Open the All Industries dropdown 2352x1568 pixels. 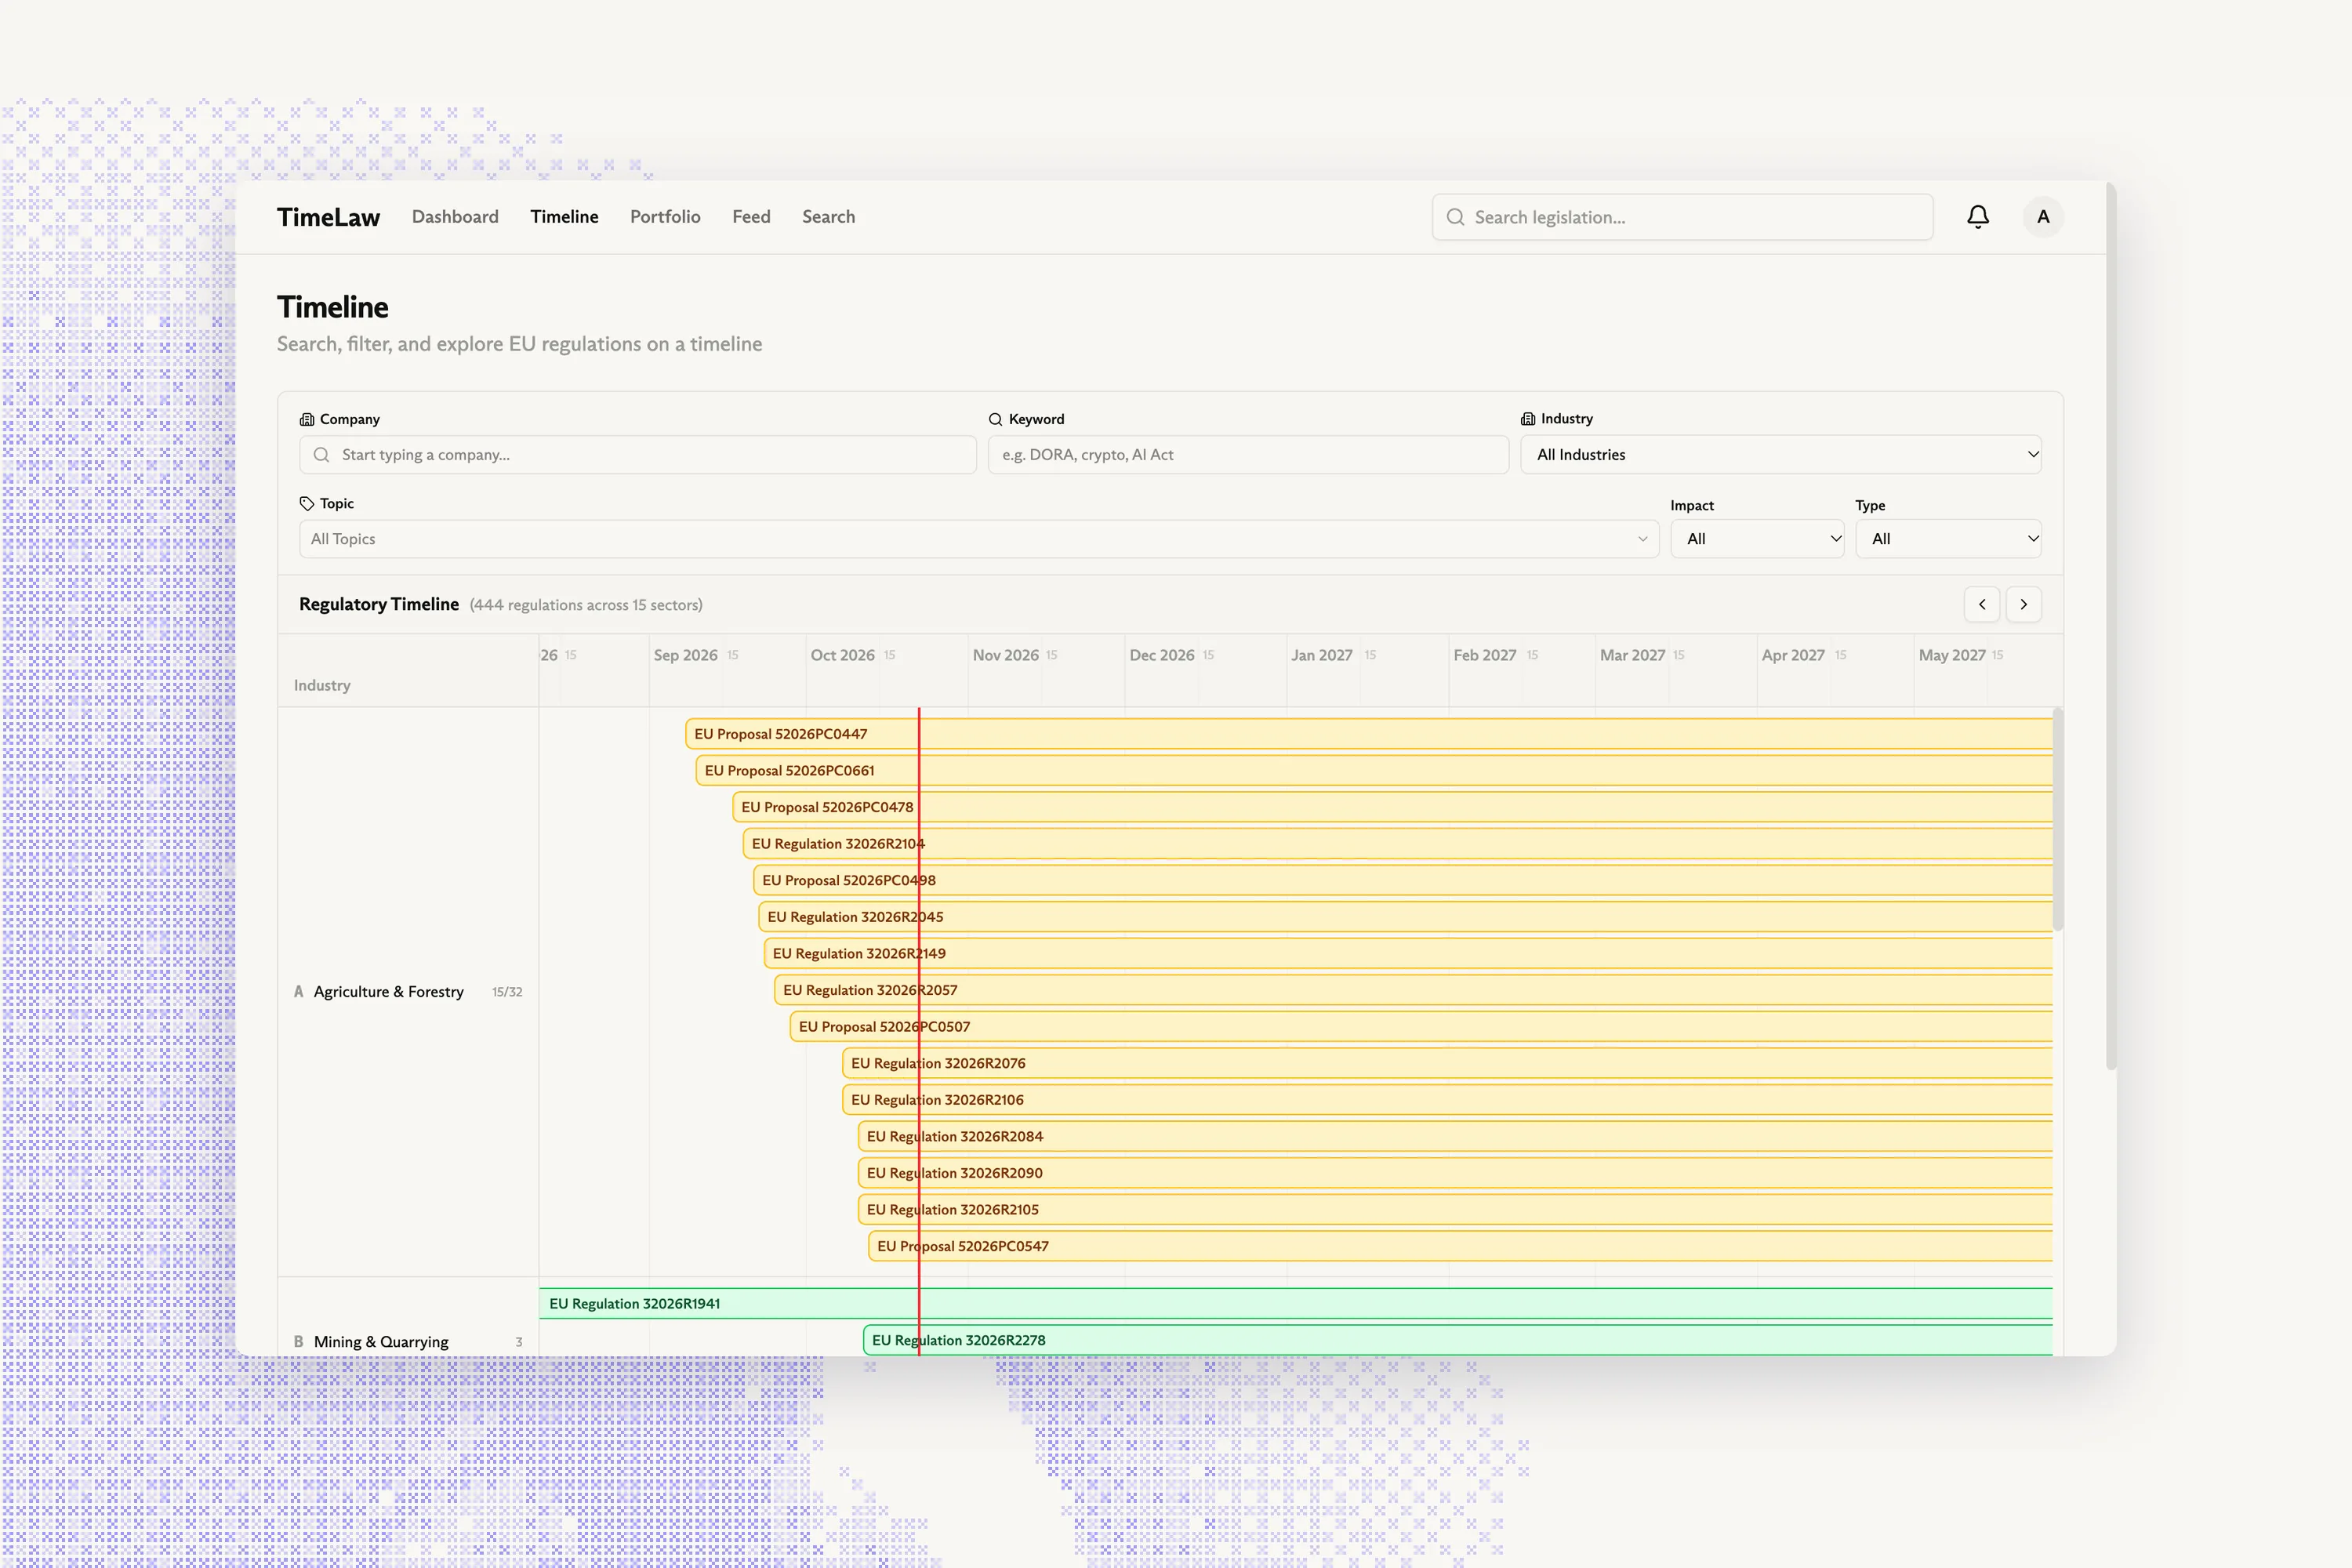1781,455
